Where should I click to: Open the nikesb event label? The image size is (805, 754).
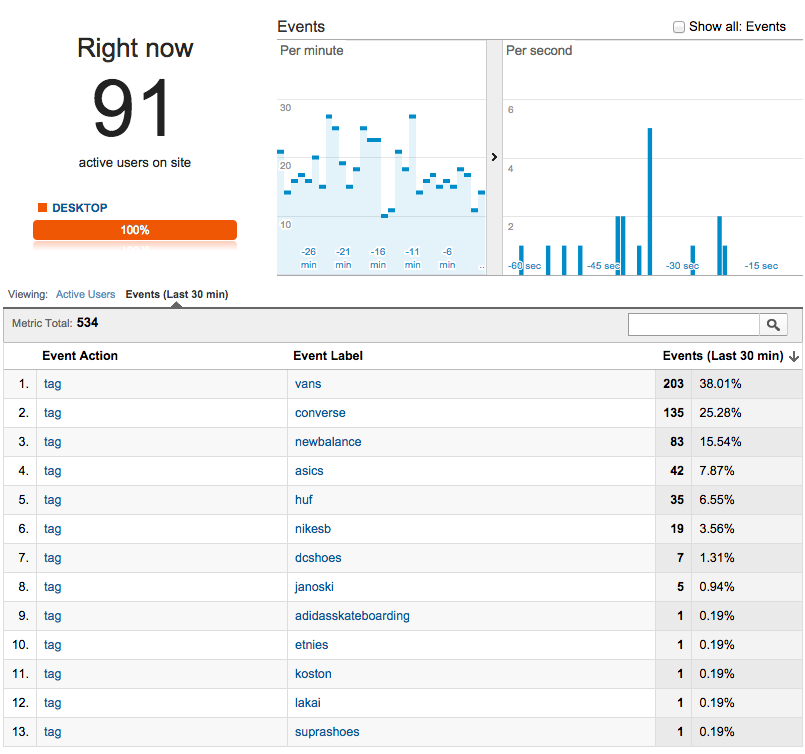(313, 529)
